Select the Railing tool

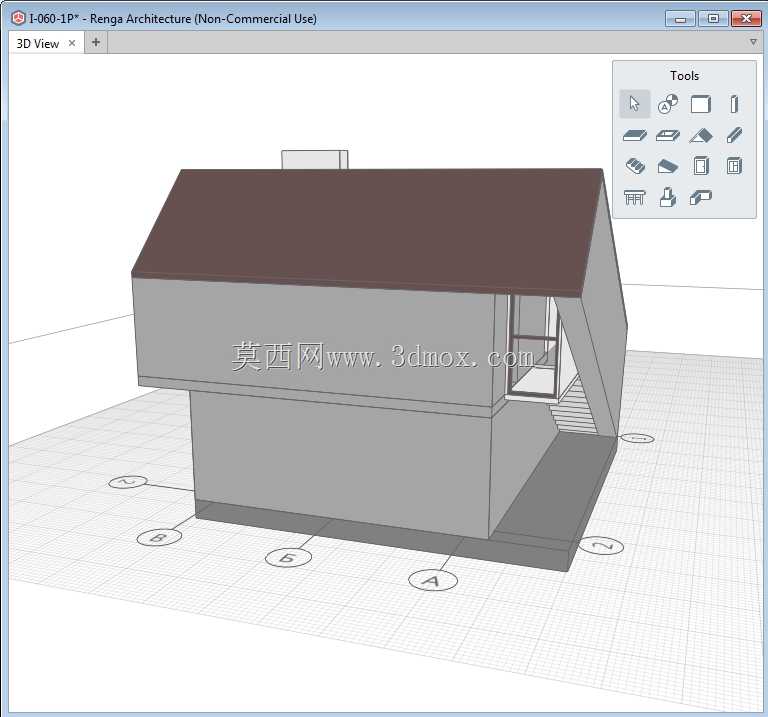coord(635,197)
